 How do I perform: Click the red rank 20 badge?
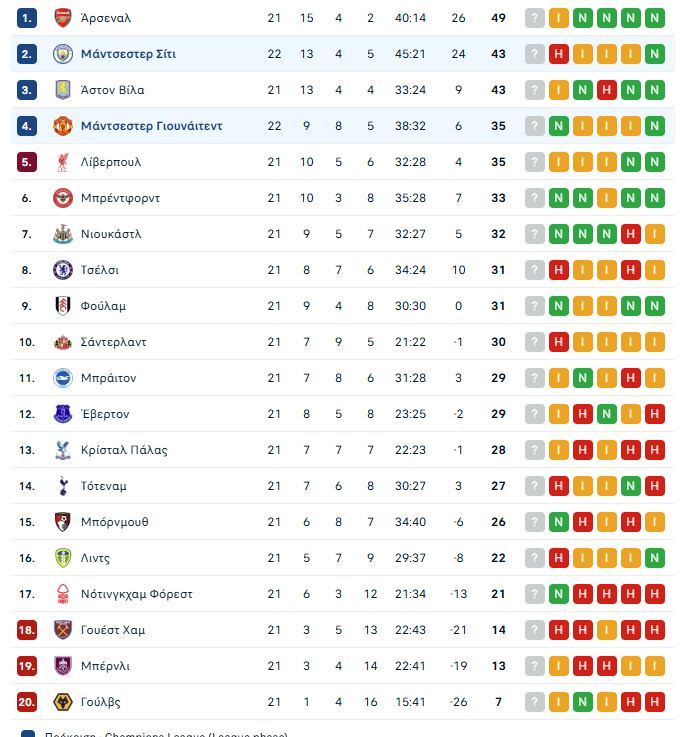pos(27,702)
